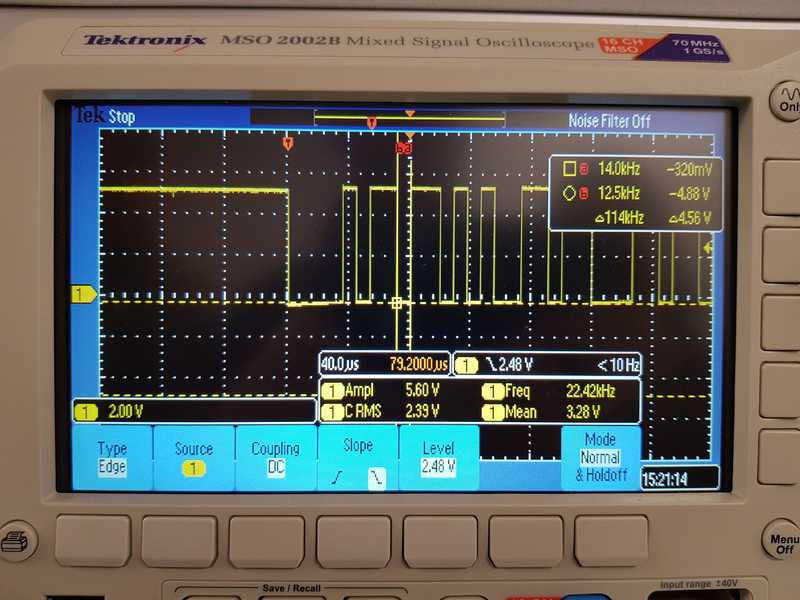Select the Type Edge trigger menu
The image size is (800, 600).
pos(112,458)
